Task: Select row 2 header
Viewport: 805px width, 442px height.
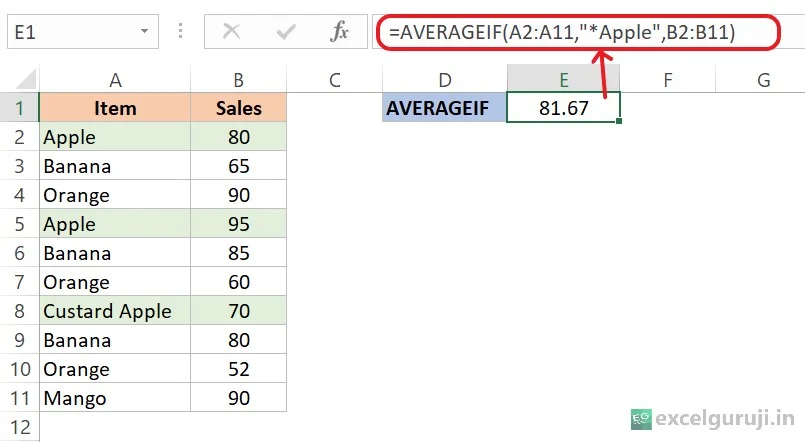Action: [x=20, y=137]
